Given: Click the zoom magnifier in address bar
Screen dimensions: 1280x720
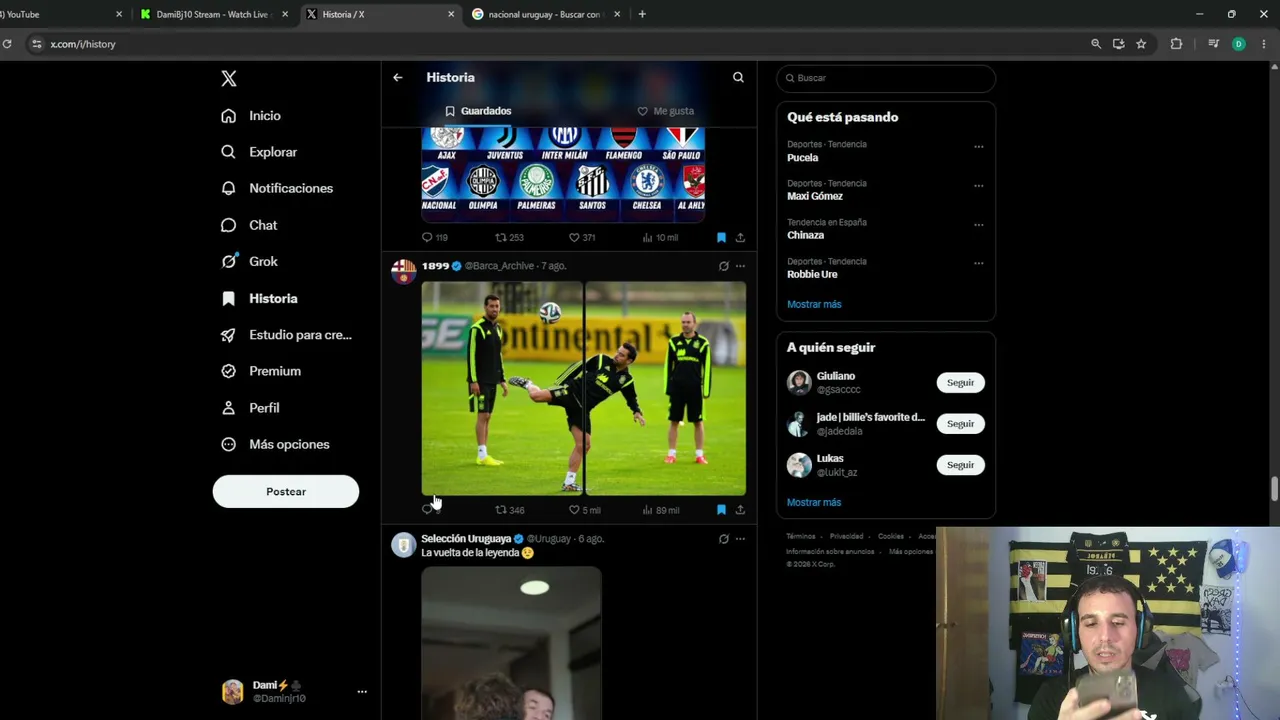Looking at the screenshot, I should [x=1096, y=44].
